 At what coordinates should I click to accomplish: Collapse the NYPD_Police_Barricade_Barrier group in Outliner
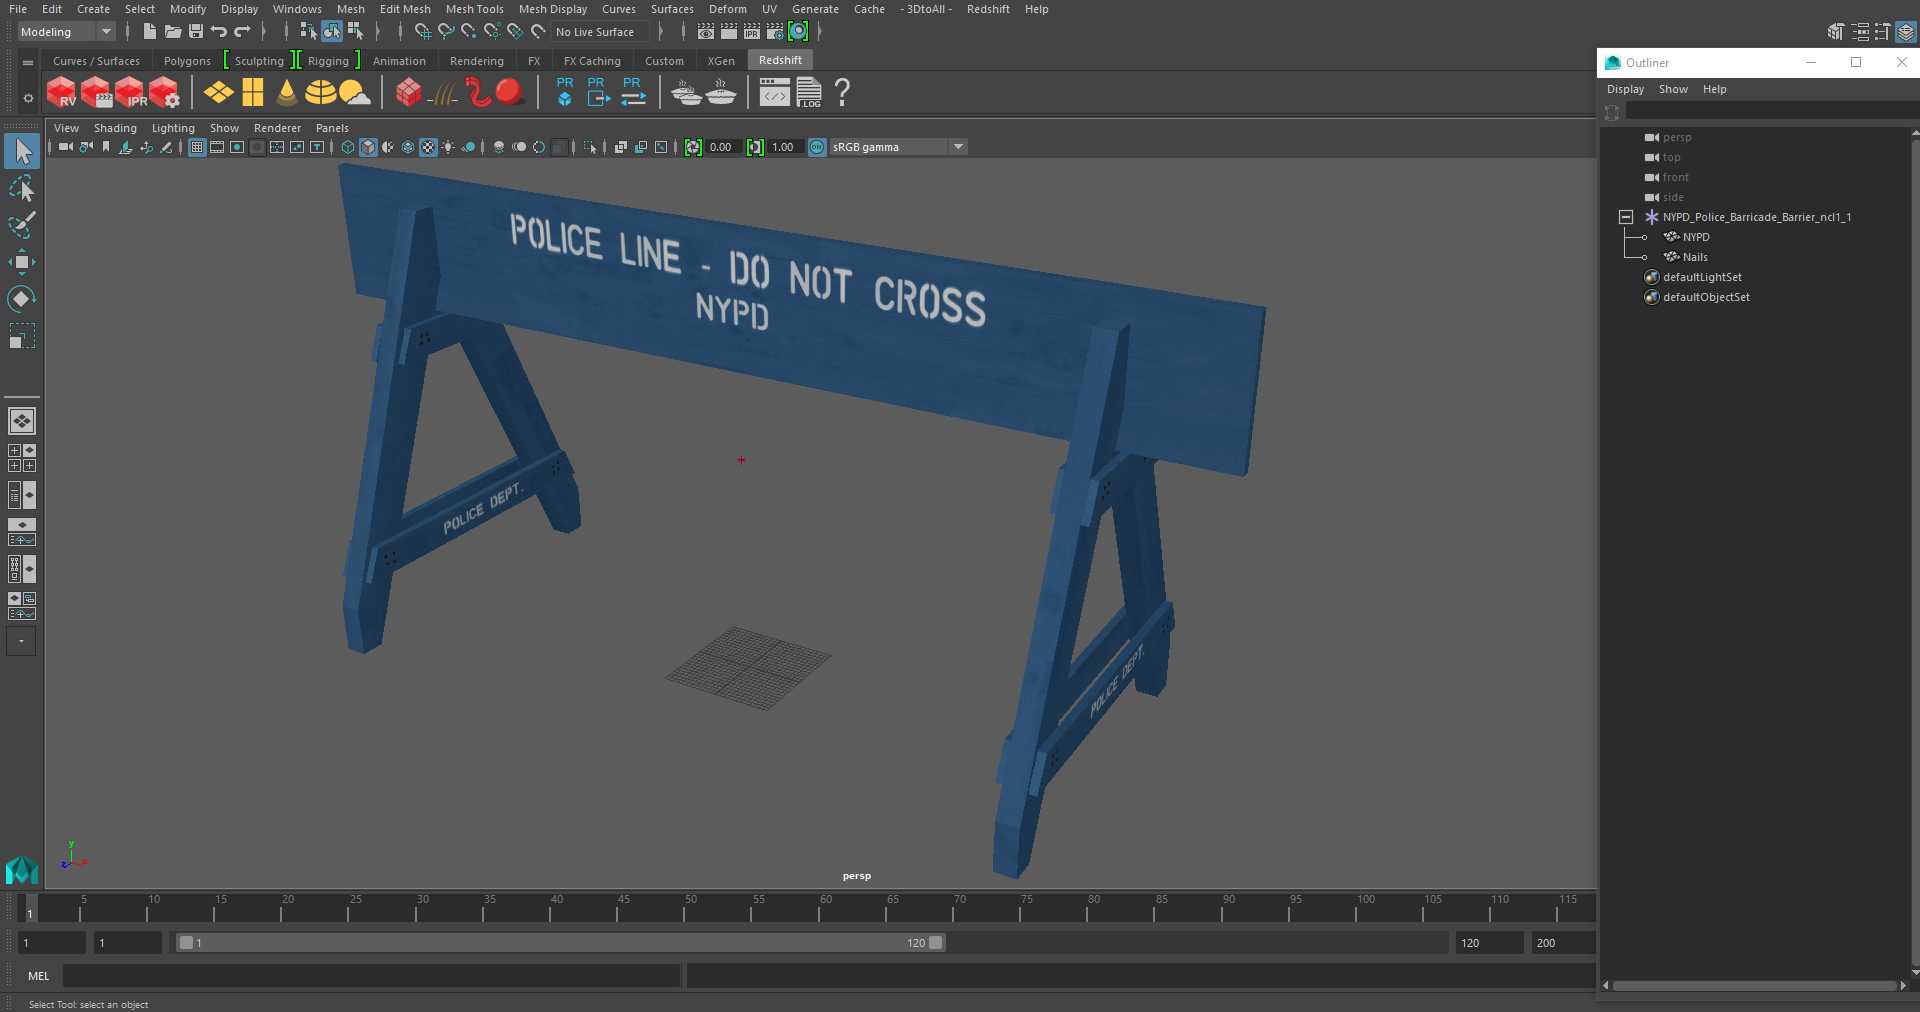[x=1626, y=217]
